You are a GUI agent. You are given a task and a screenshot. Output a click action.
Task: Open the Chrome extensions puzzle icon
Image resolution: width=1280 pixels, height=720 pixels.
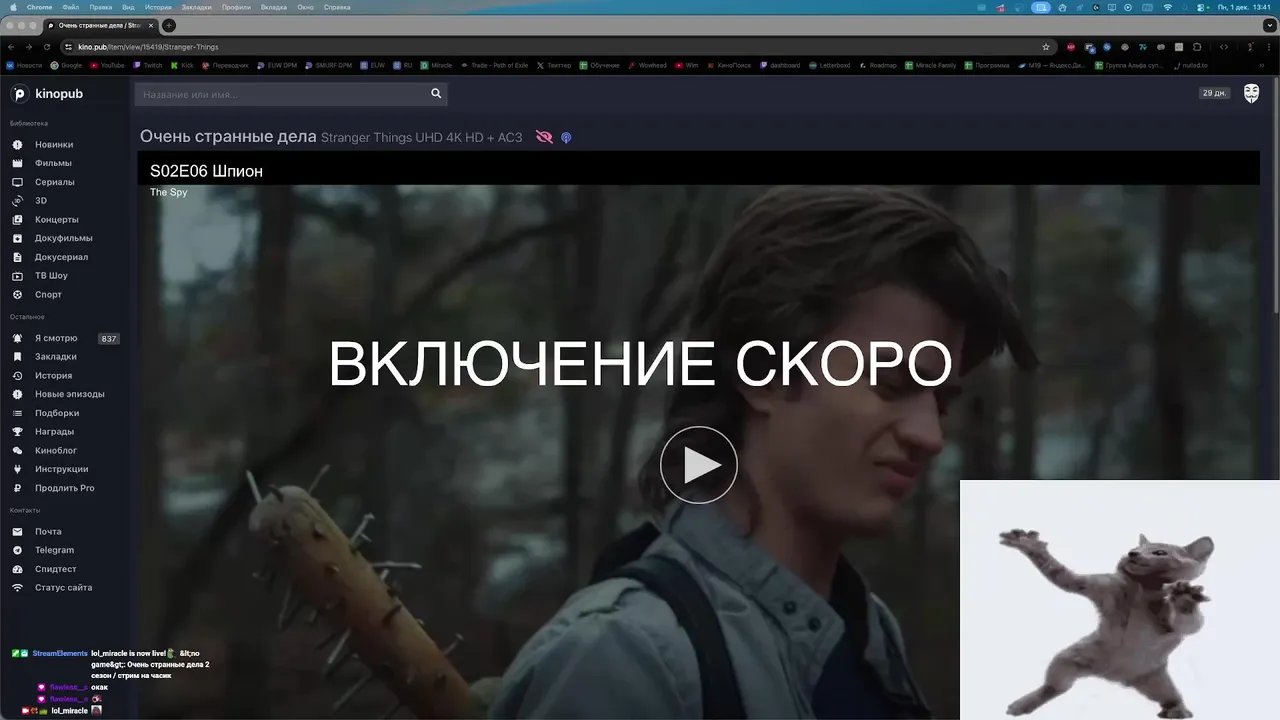click(1198, 47)
